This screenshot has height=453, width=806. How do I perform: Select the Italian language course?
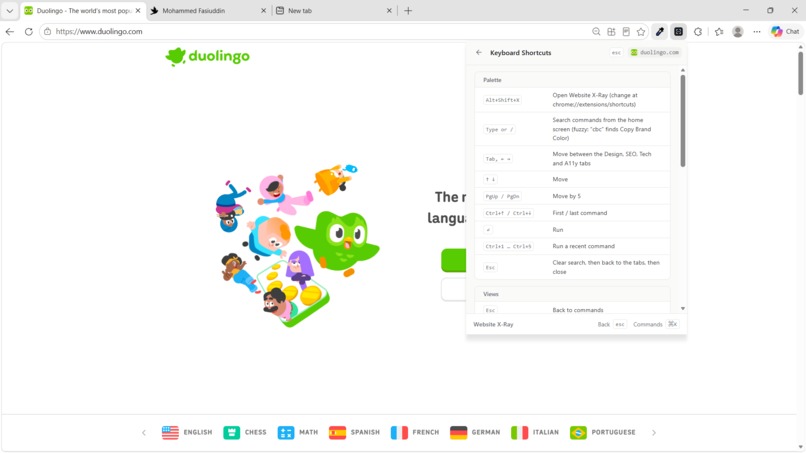click(535, 432)
